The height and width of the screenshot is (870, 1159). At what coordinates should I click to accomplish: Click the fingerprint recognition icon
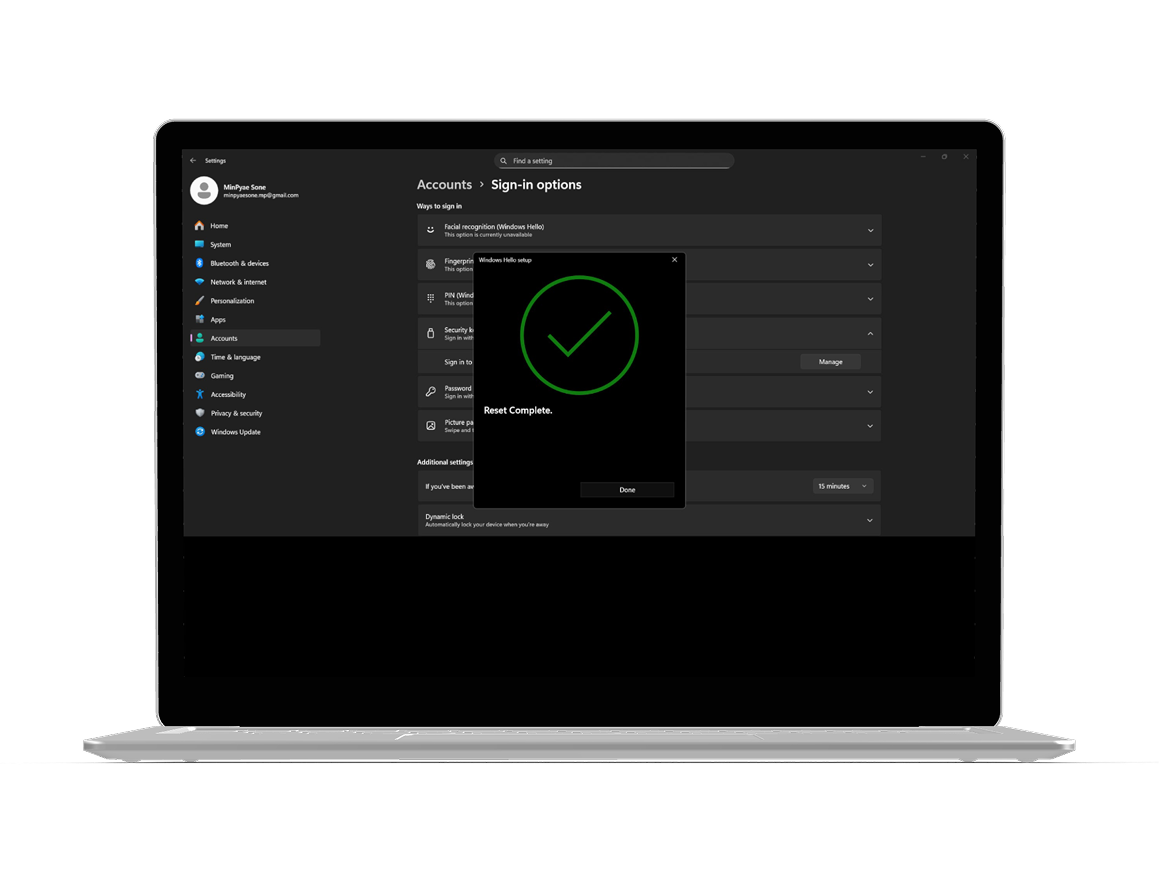coord(429,264)
